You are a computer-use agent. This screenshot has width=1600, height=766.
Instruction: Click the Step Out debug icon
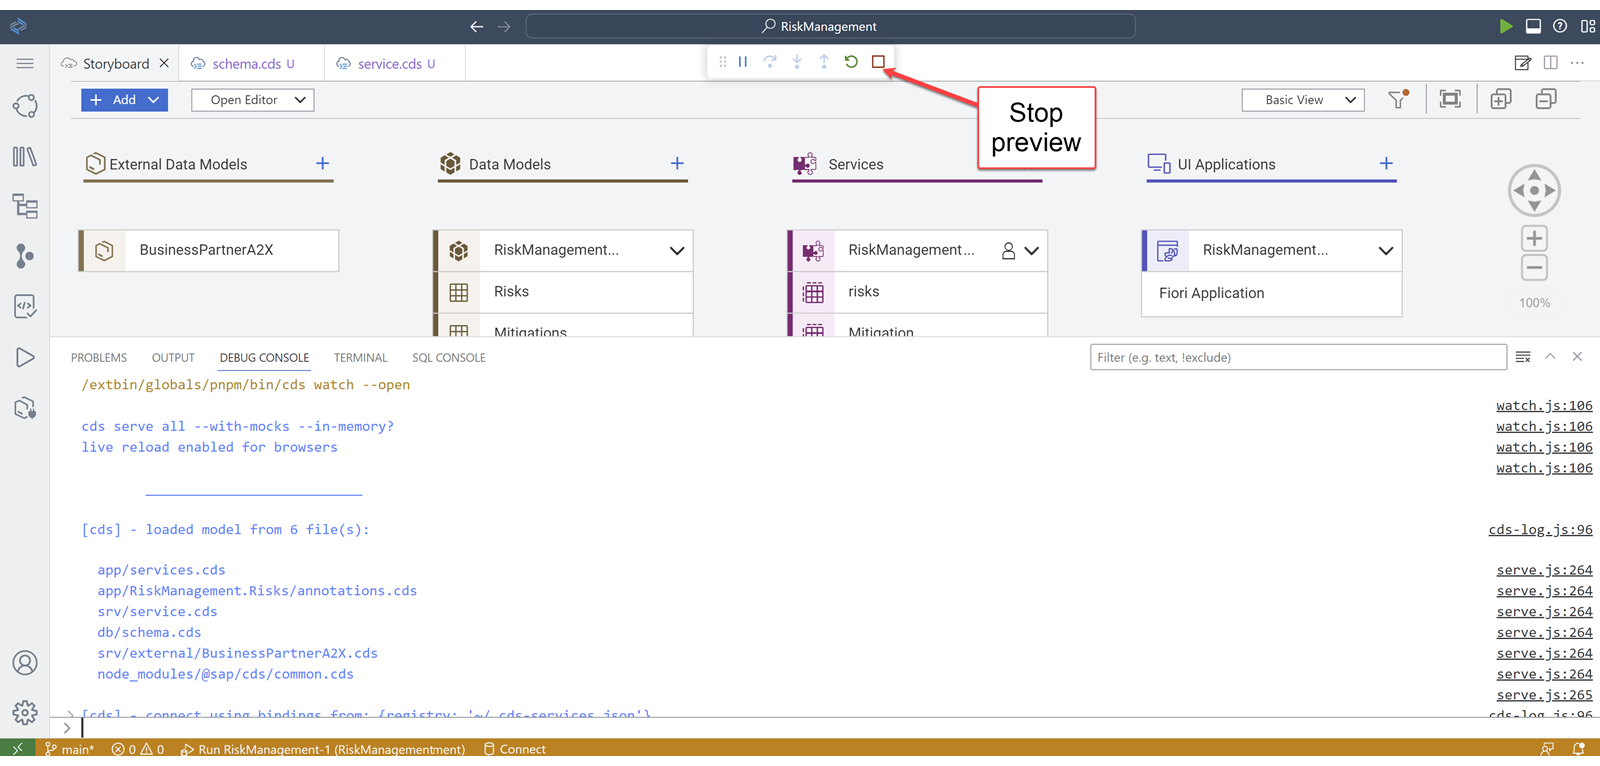coord(824,62)
